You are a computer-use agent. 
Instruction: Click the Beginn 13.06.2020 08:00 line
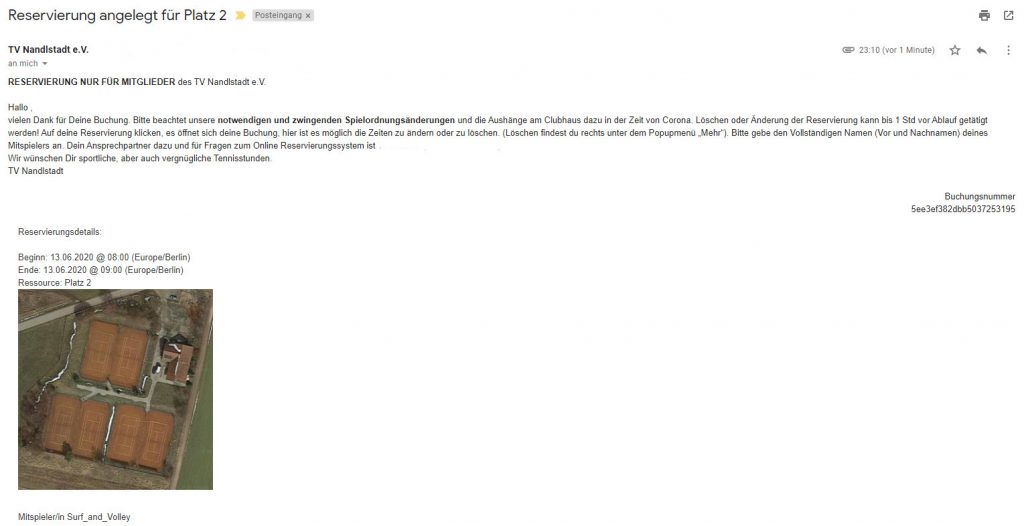tap(104, 257)
